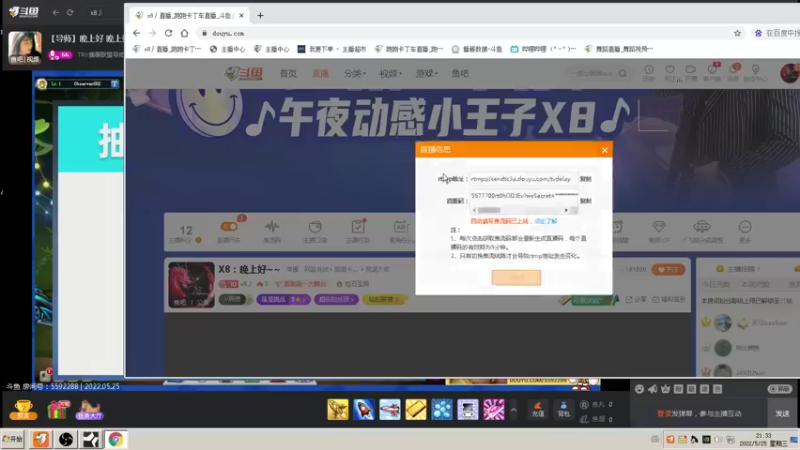Open the Chrome home page button
Viewport: 800px width, 450px height.
[184, 33]
